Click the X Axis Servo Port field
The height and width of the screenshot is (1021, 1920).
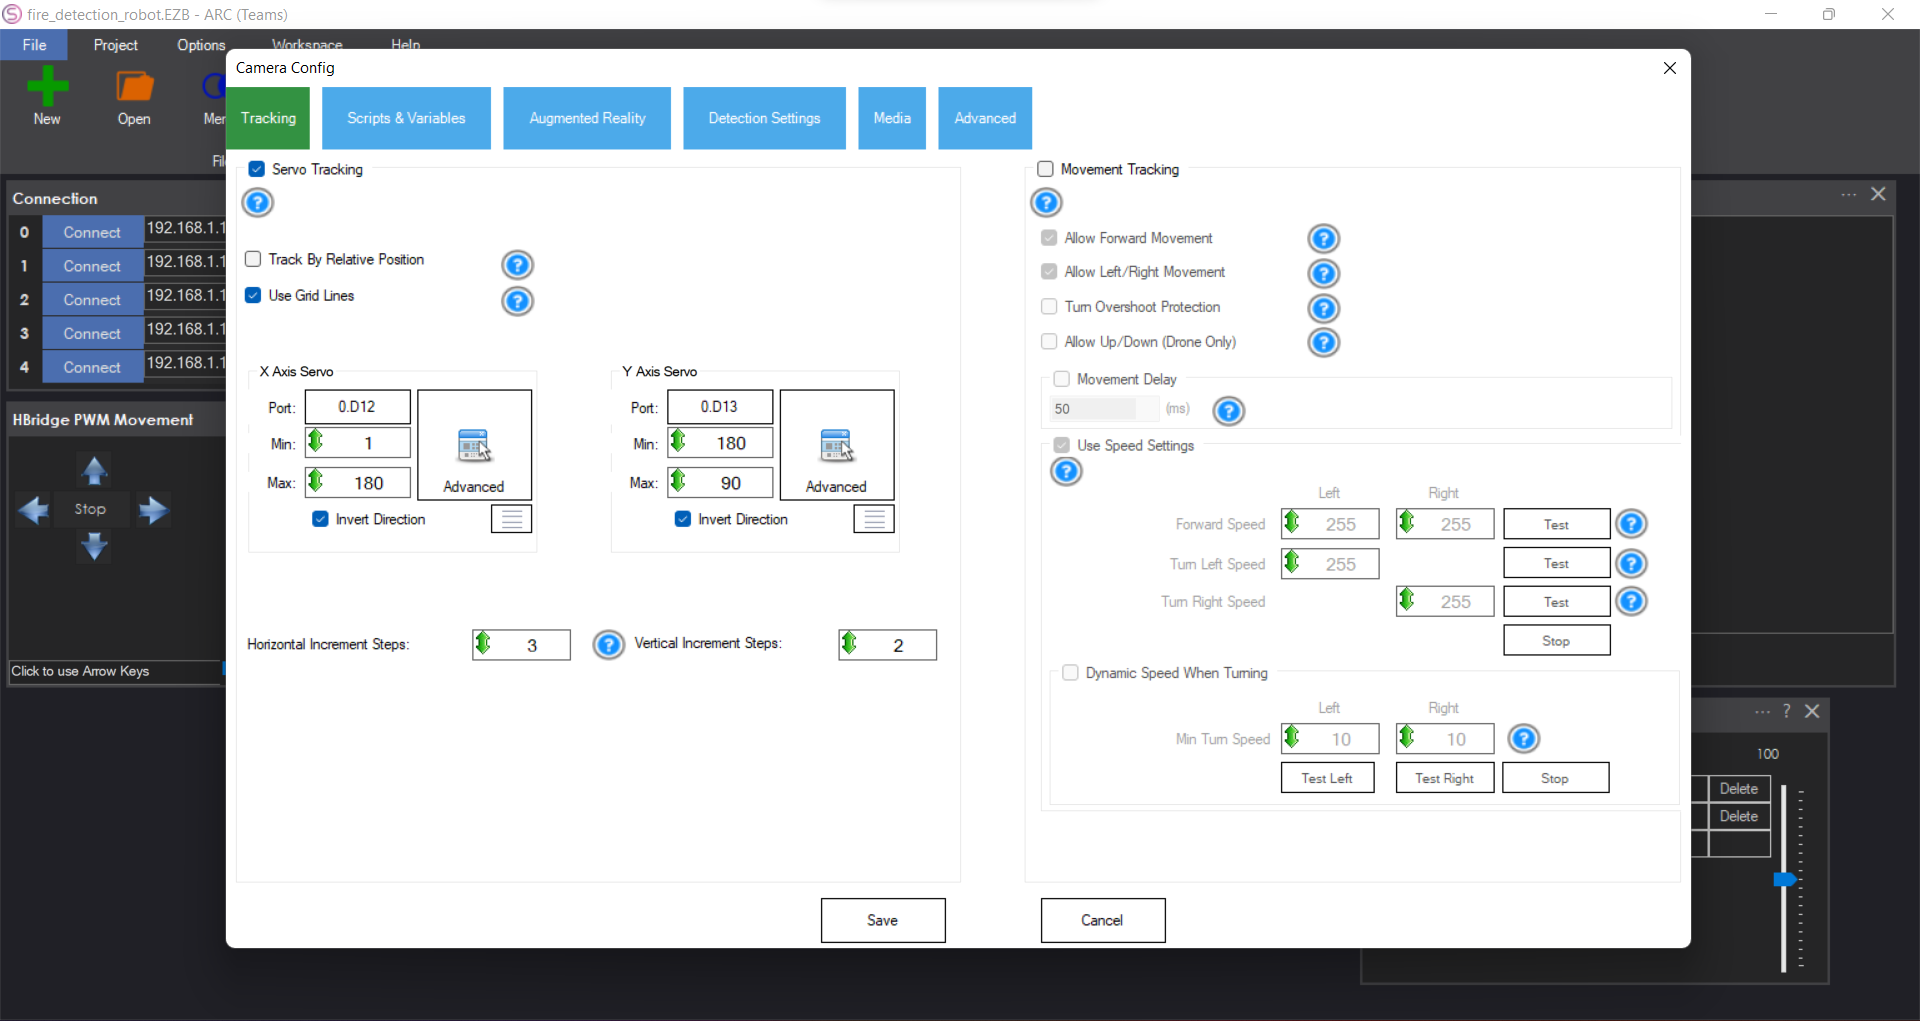point(358,407)
